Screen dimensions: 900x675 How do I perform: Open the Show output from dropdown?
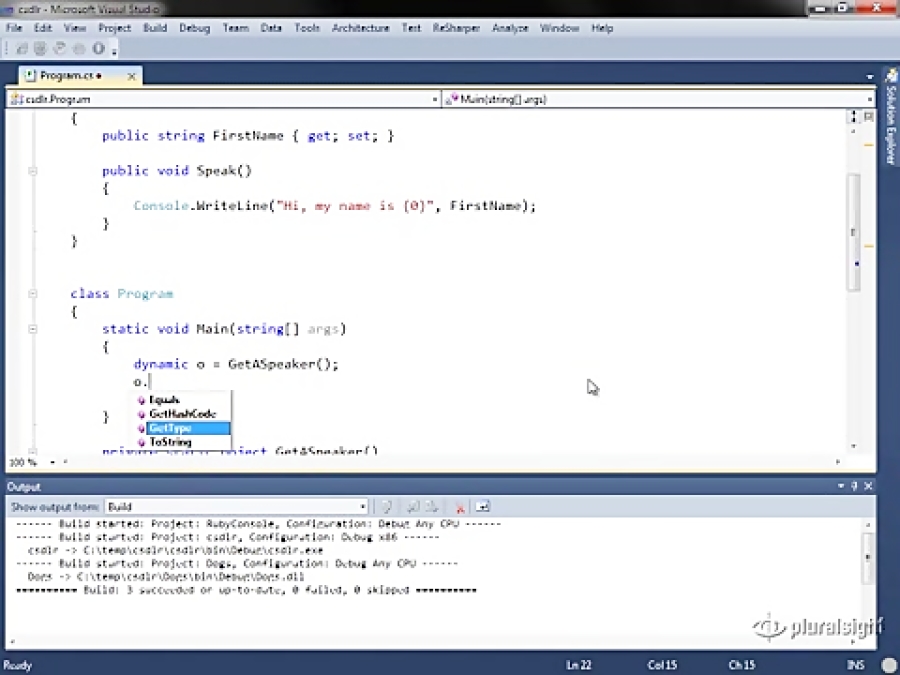click(x=362, y=507)
